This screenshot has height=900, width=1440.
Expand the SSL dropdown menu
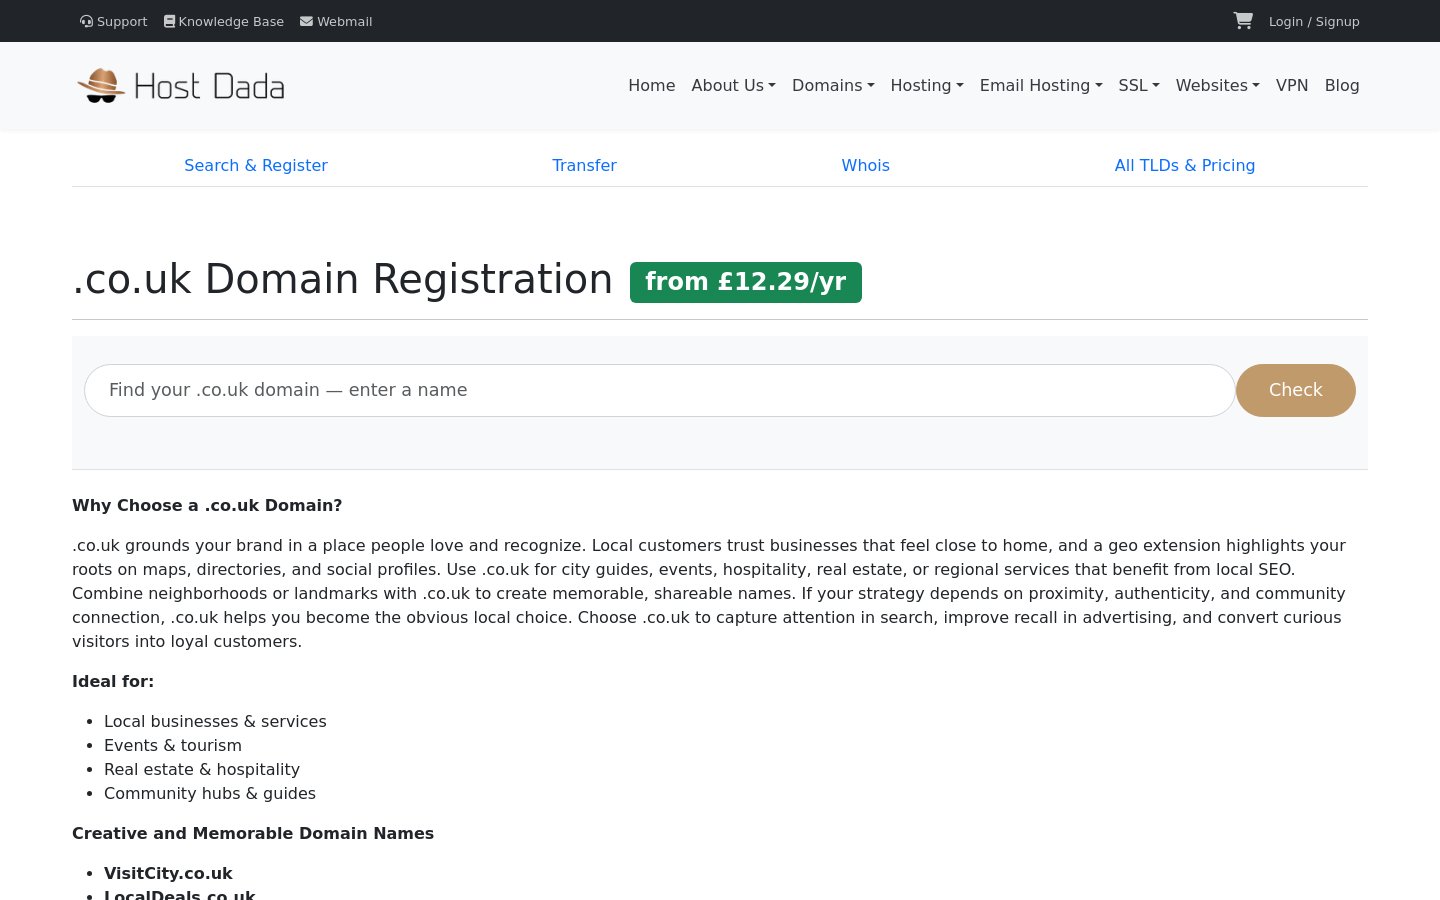(x=1139, y=86)
